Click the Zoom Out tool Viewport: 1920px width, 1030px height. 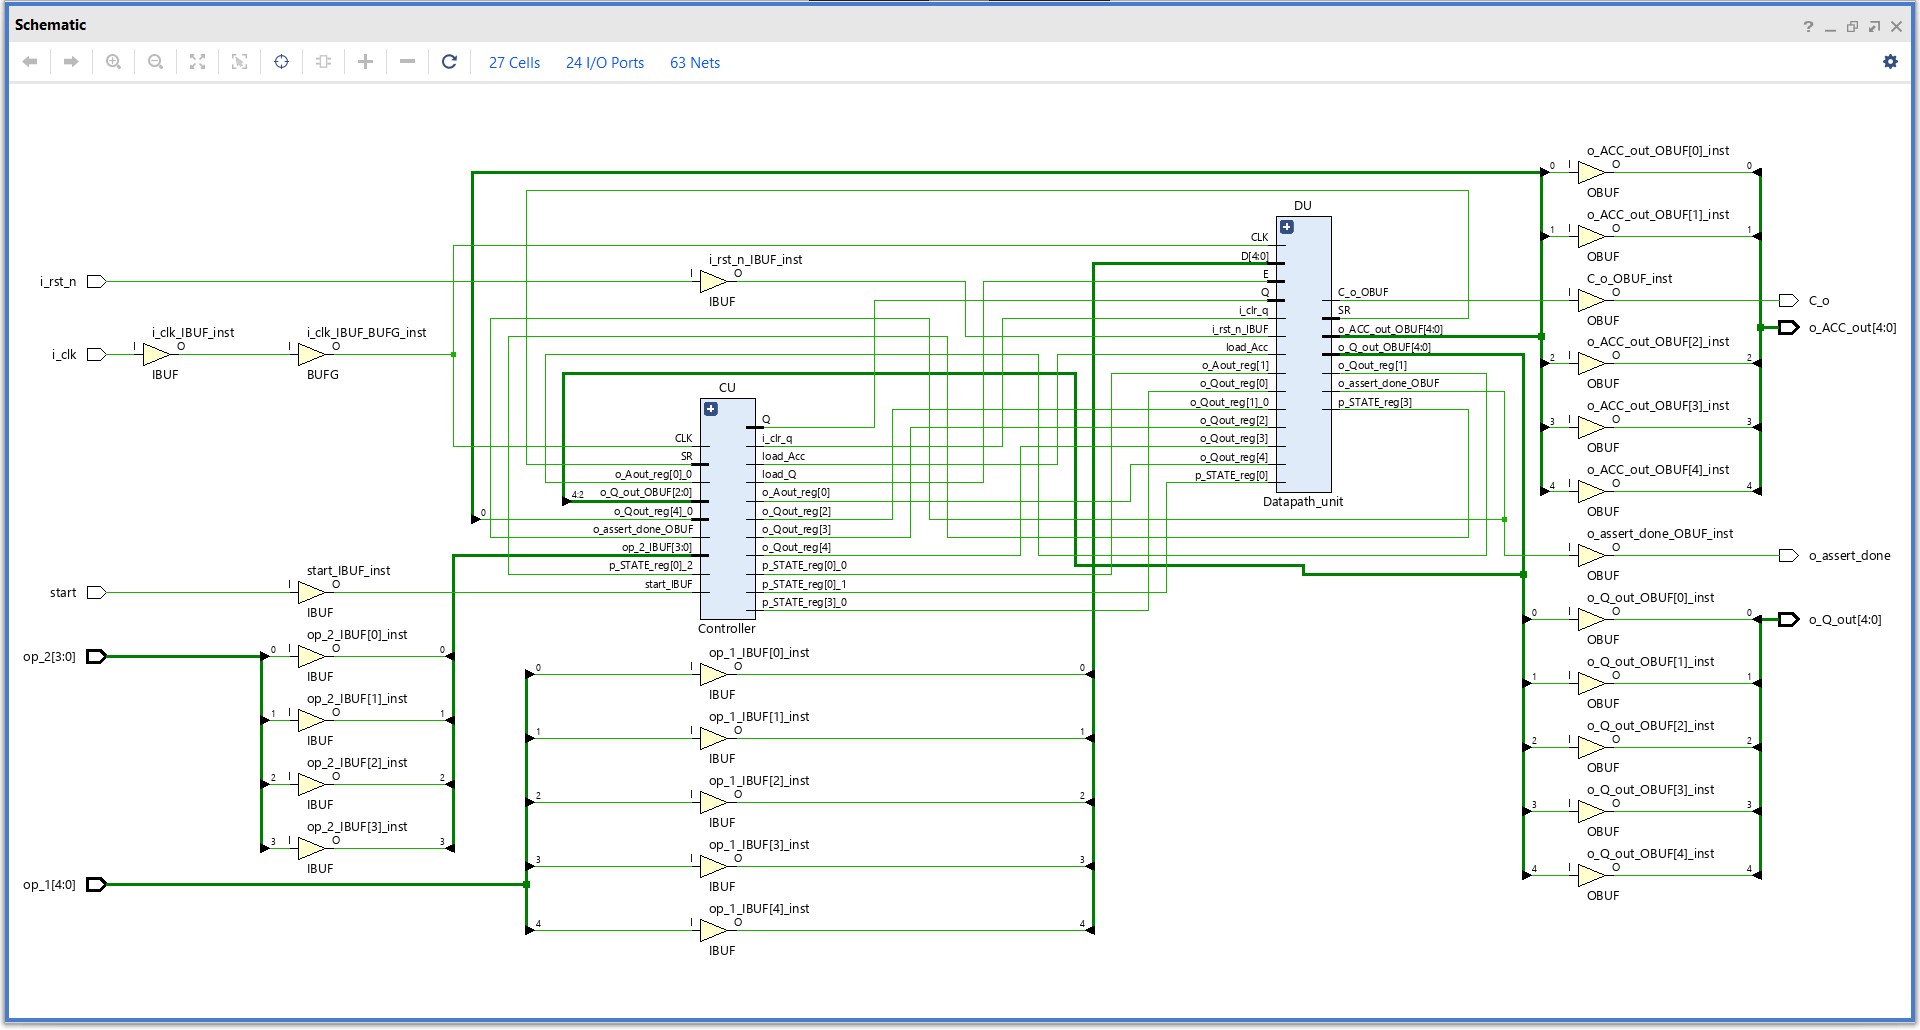pyautogui.click(x=156, y=61)
